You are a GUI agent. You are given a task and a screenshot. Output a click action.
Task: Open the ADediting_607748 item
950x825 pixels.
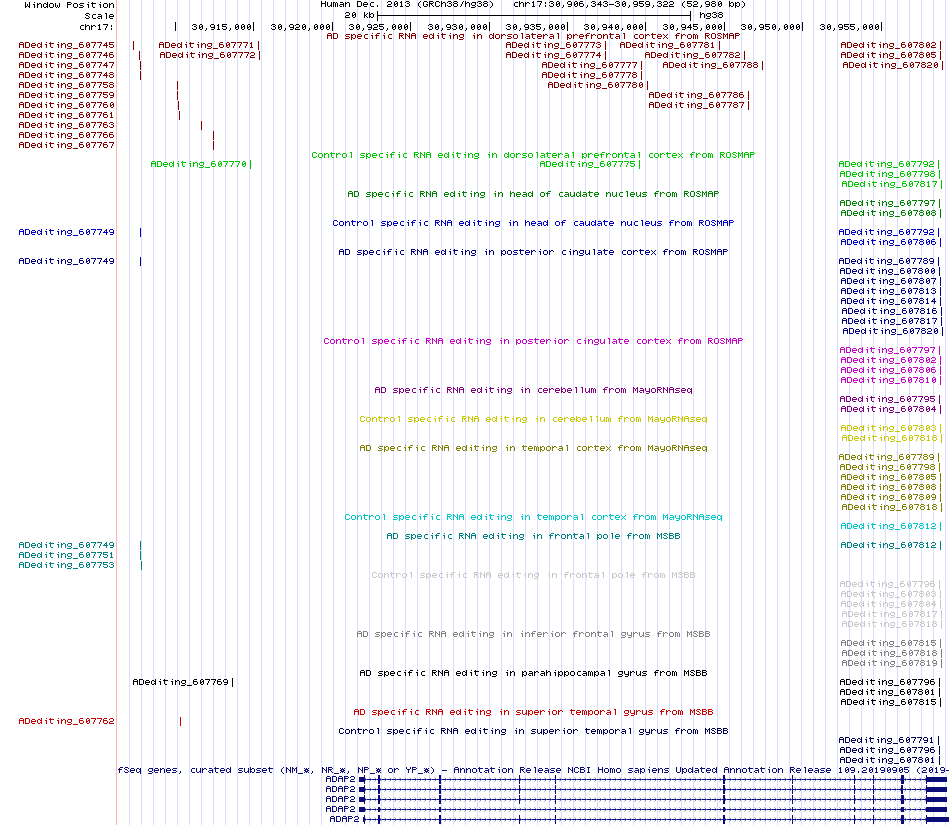(67, 75)
